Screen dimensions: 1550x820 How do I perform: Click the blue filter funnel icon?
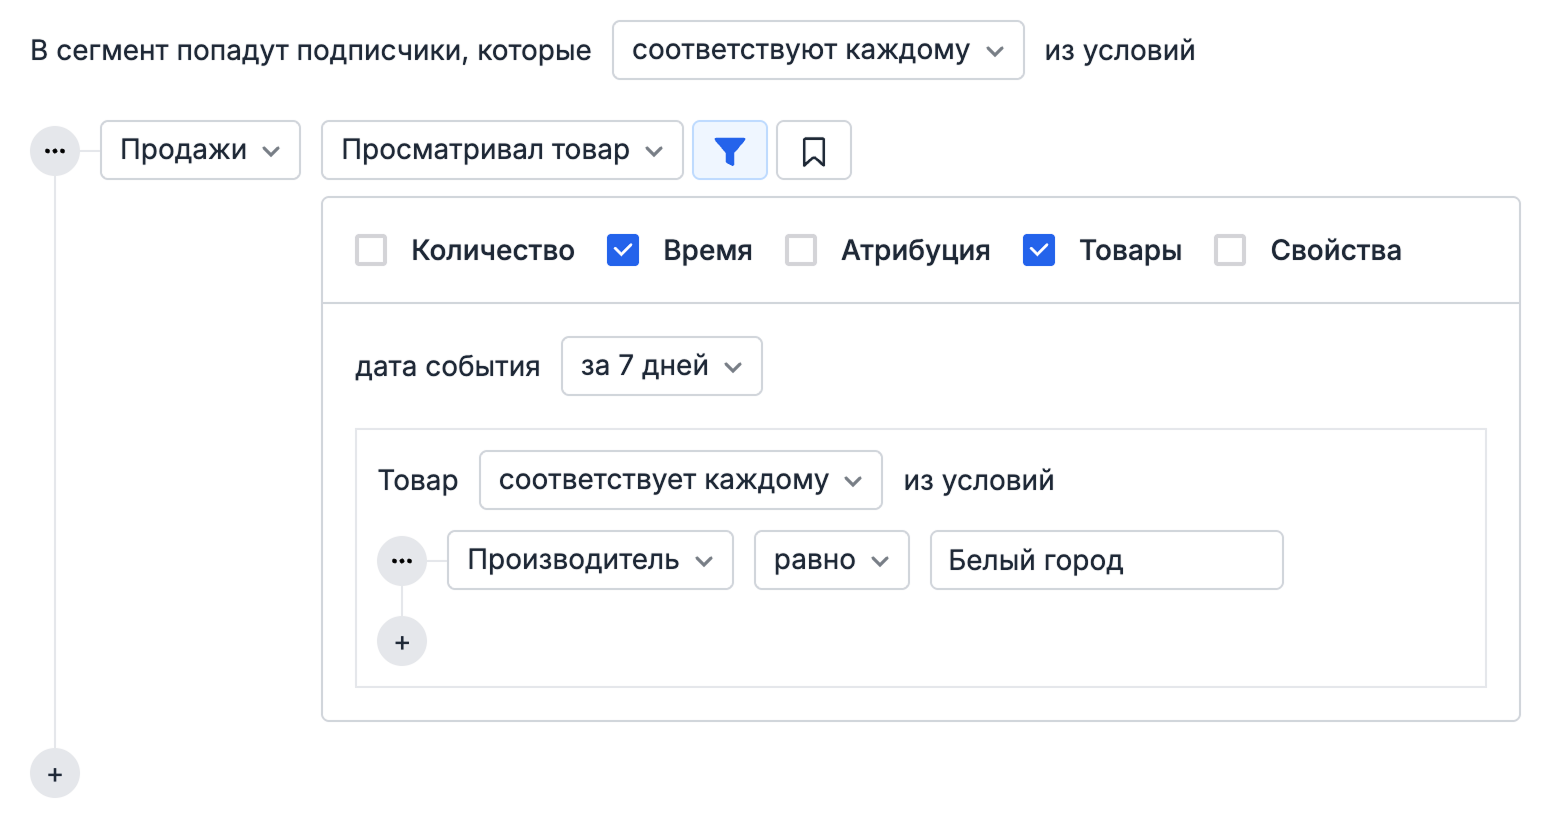(x=729, y=150)
